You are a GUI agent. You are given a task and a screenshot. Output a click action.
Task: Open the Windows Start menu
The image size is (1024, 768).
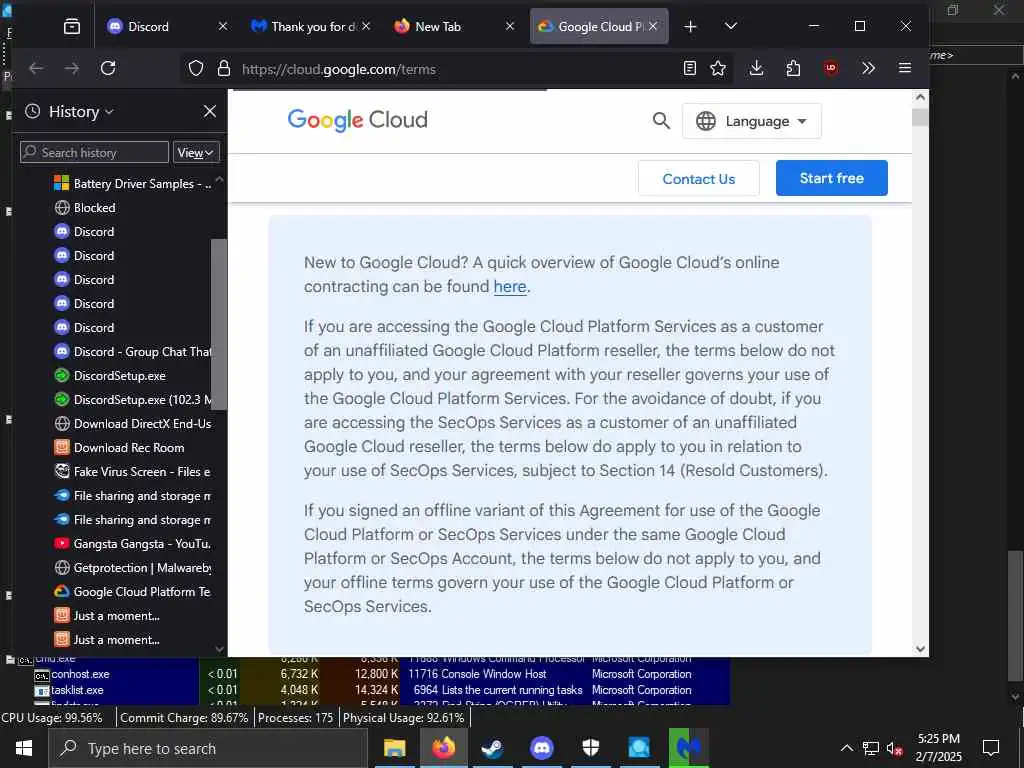tap(24, 748)
